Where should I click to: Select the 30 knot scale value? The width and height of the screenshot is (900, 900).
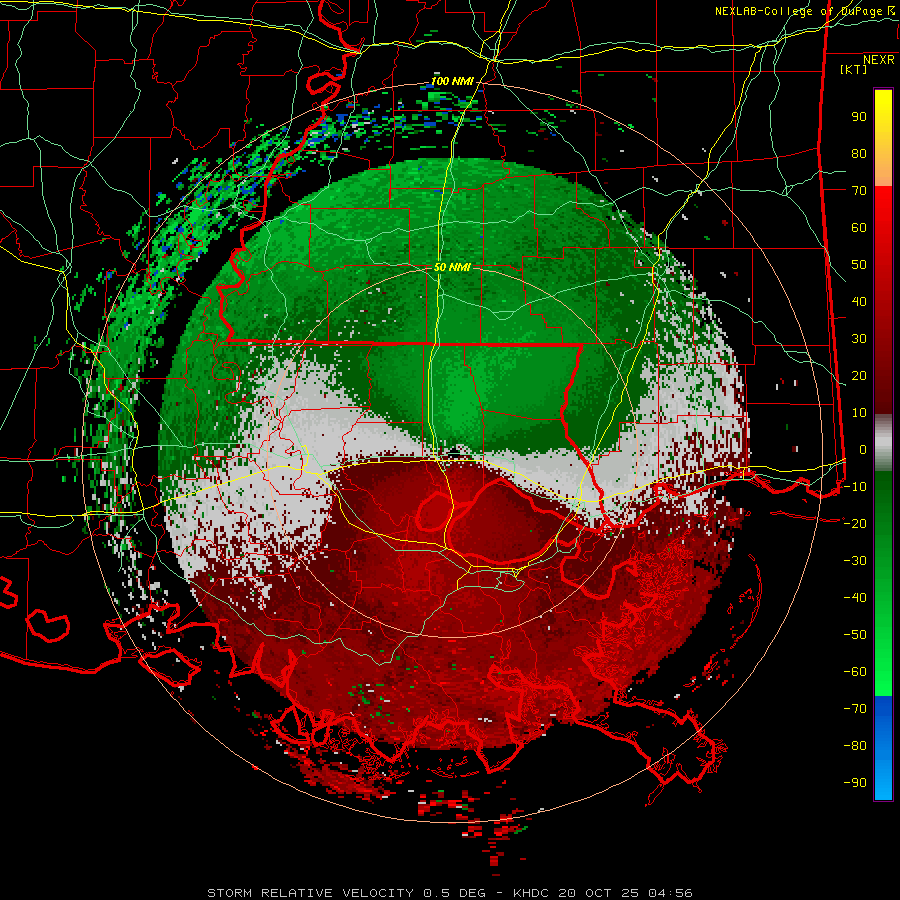[859, 339]
